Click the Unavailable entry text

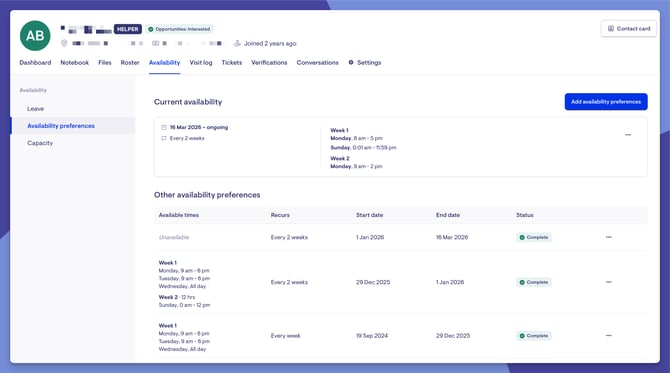[174, 237]
